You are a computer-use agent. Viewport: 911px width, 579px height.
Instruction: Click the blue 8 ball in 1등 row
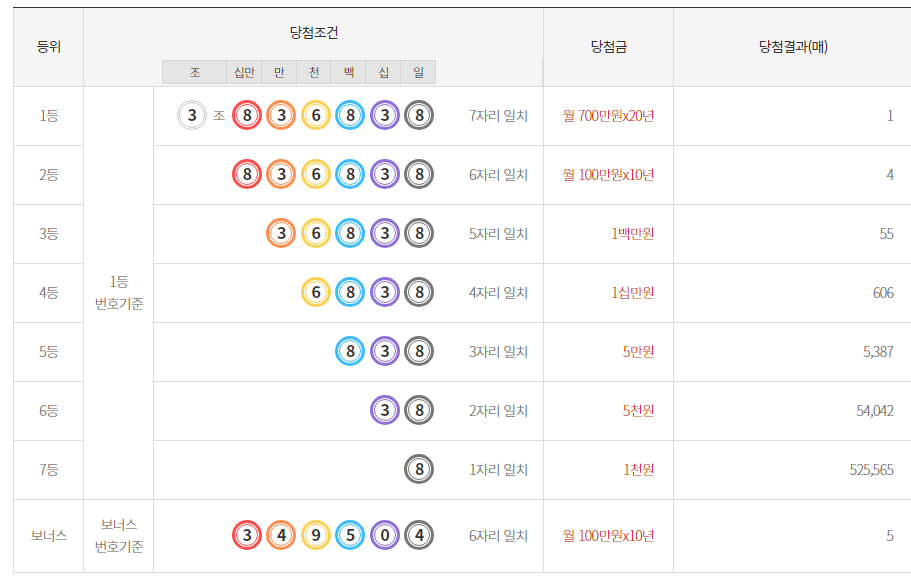(350, 115)
